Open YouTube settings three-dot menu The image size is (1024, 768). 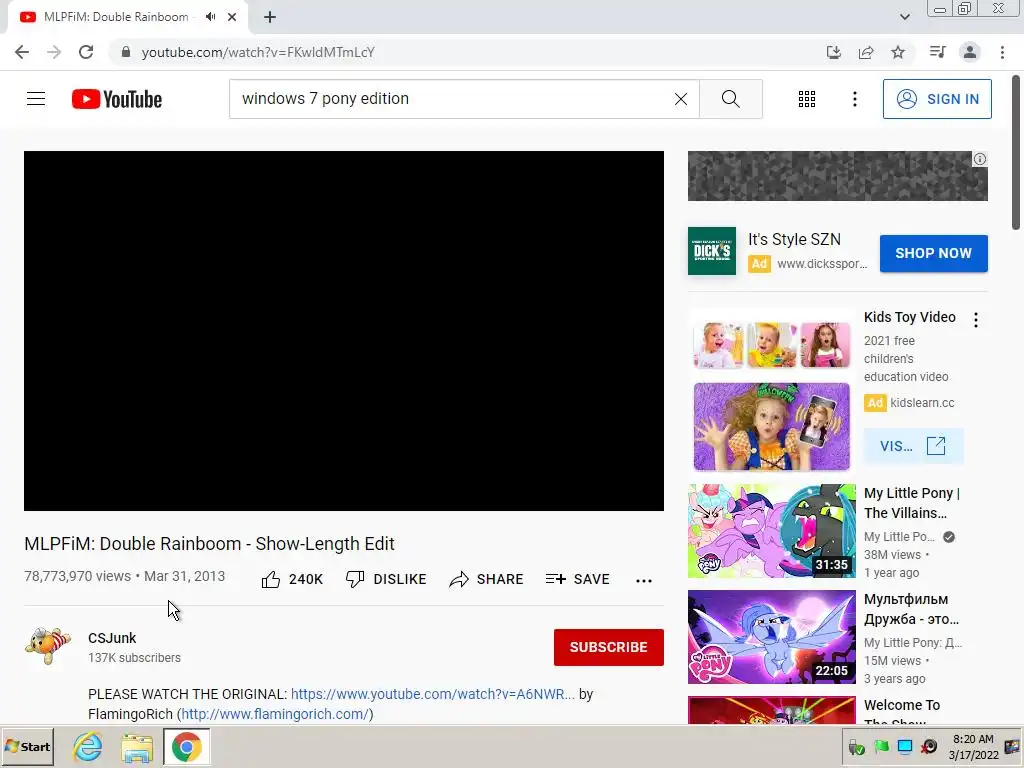(854, 99)
